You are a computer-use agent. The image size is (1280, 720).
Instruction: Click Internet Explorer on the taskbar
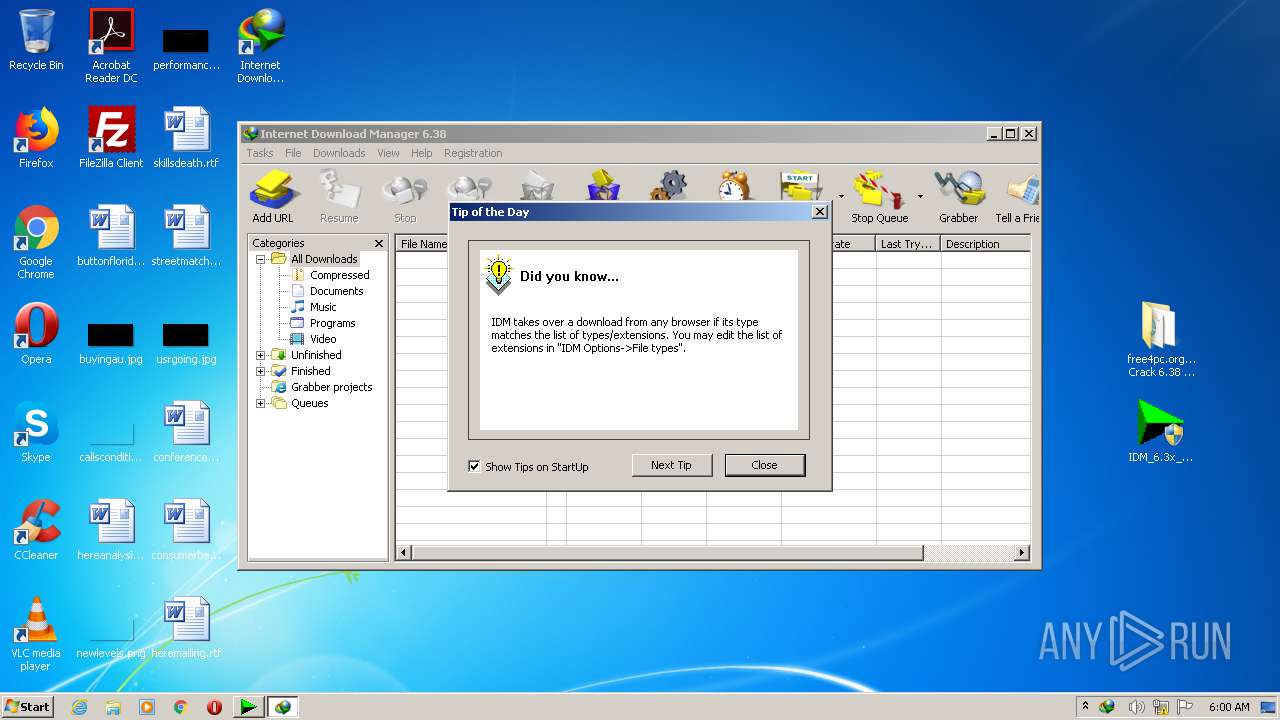(79, 707)
